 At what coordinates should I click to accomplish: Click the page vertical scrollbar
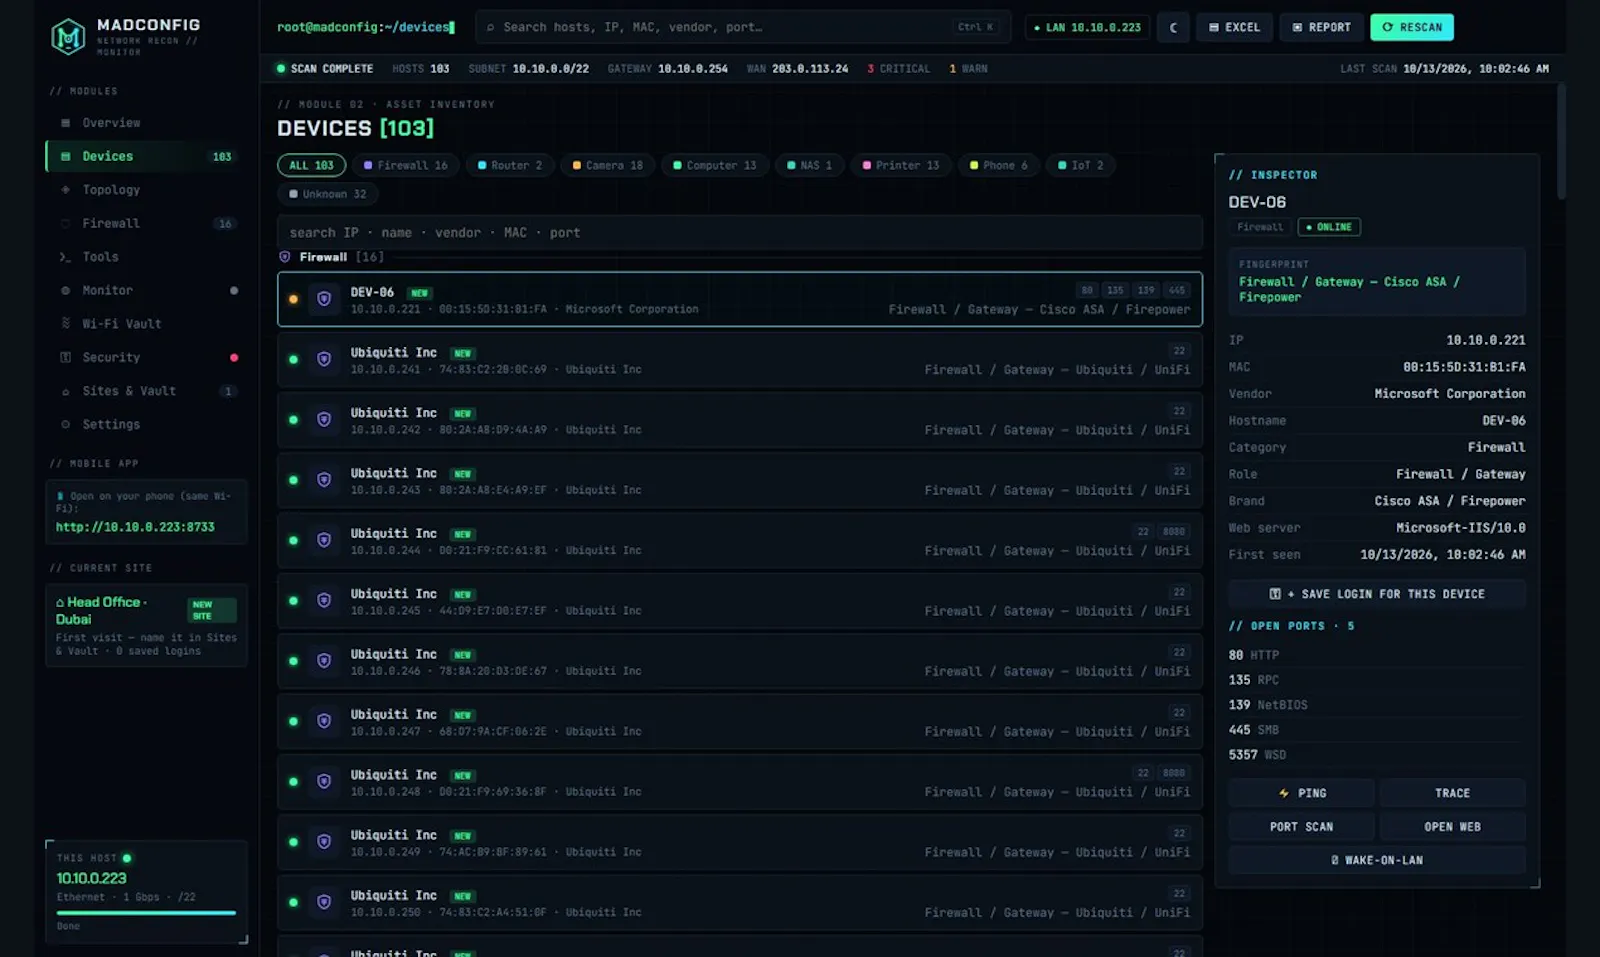pyautogui.click(x=1561, y=140)
